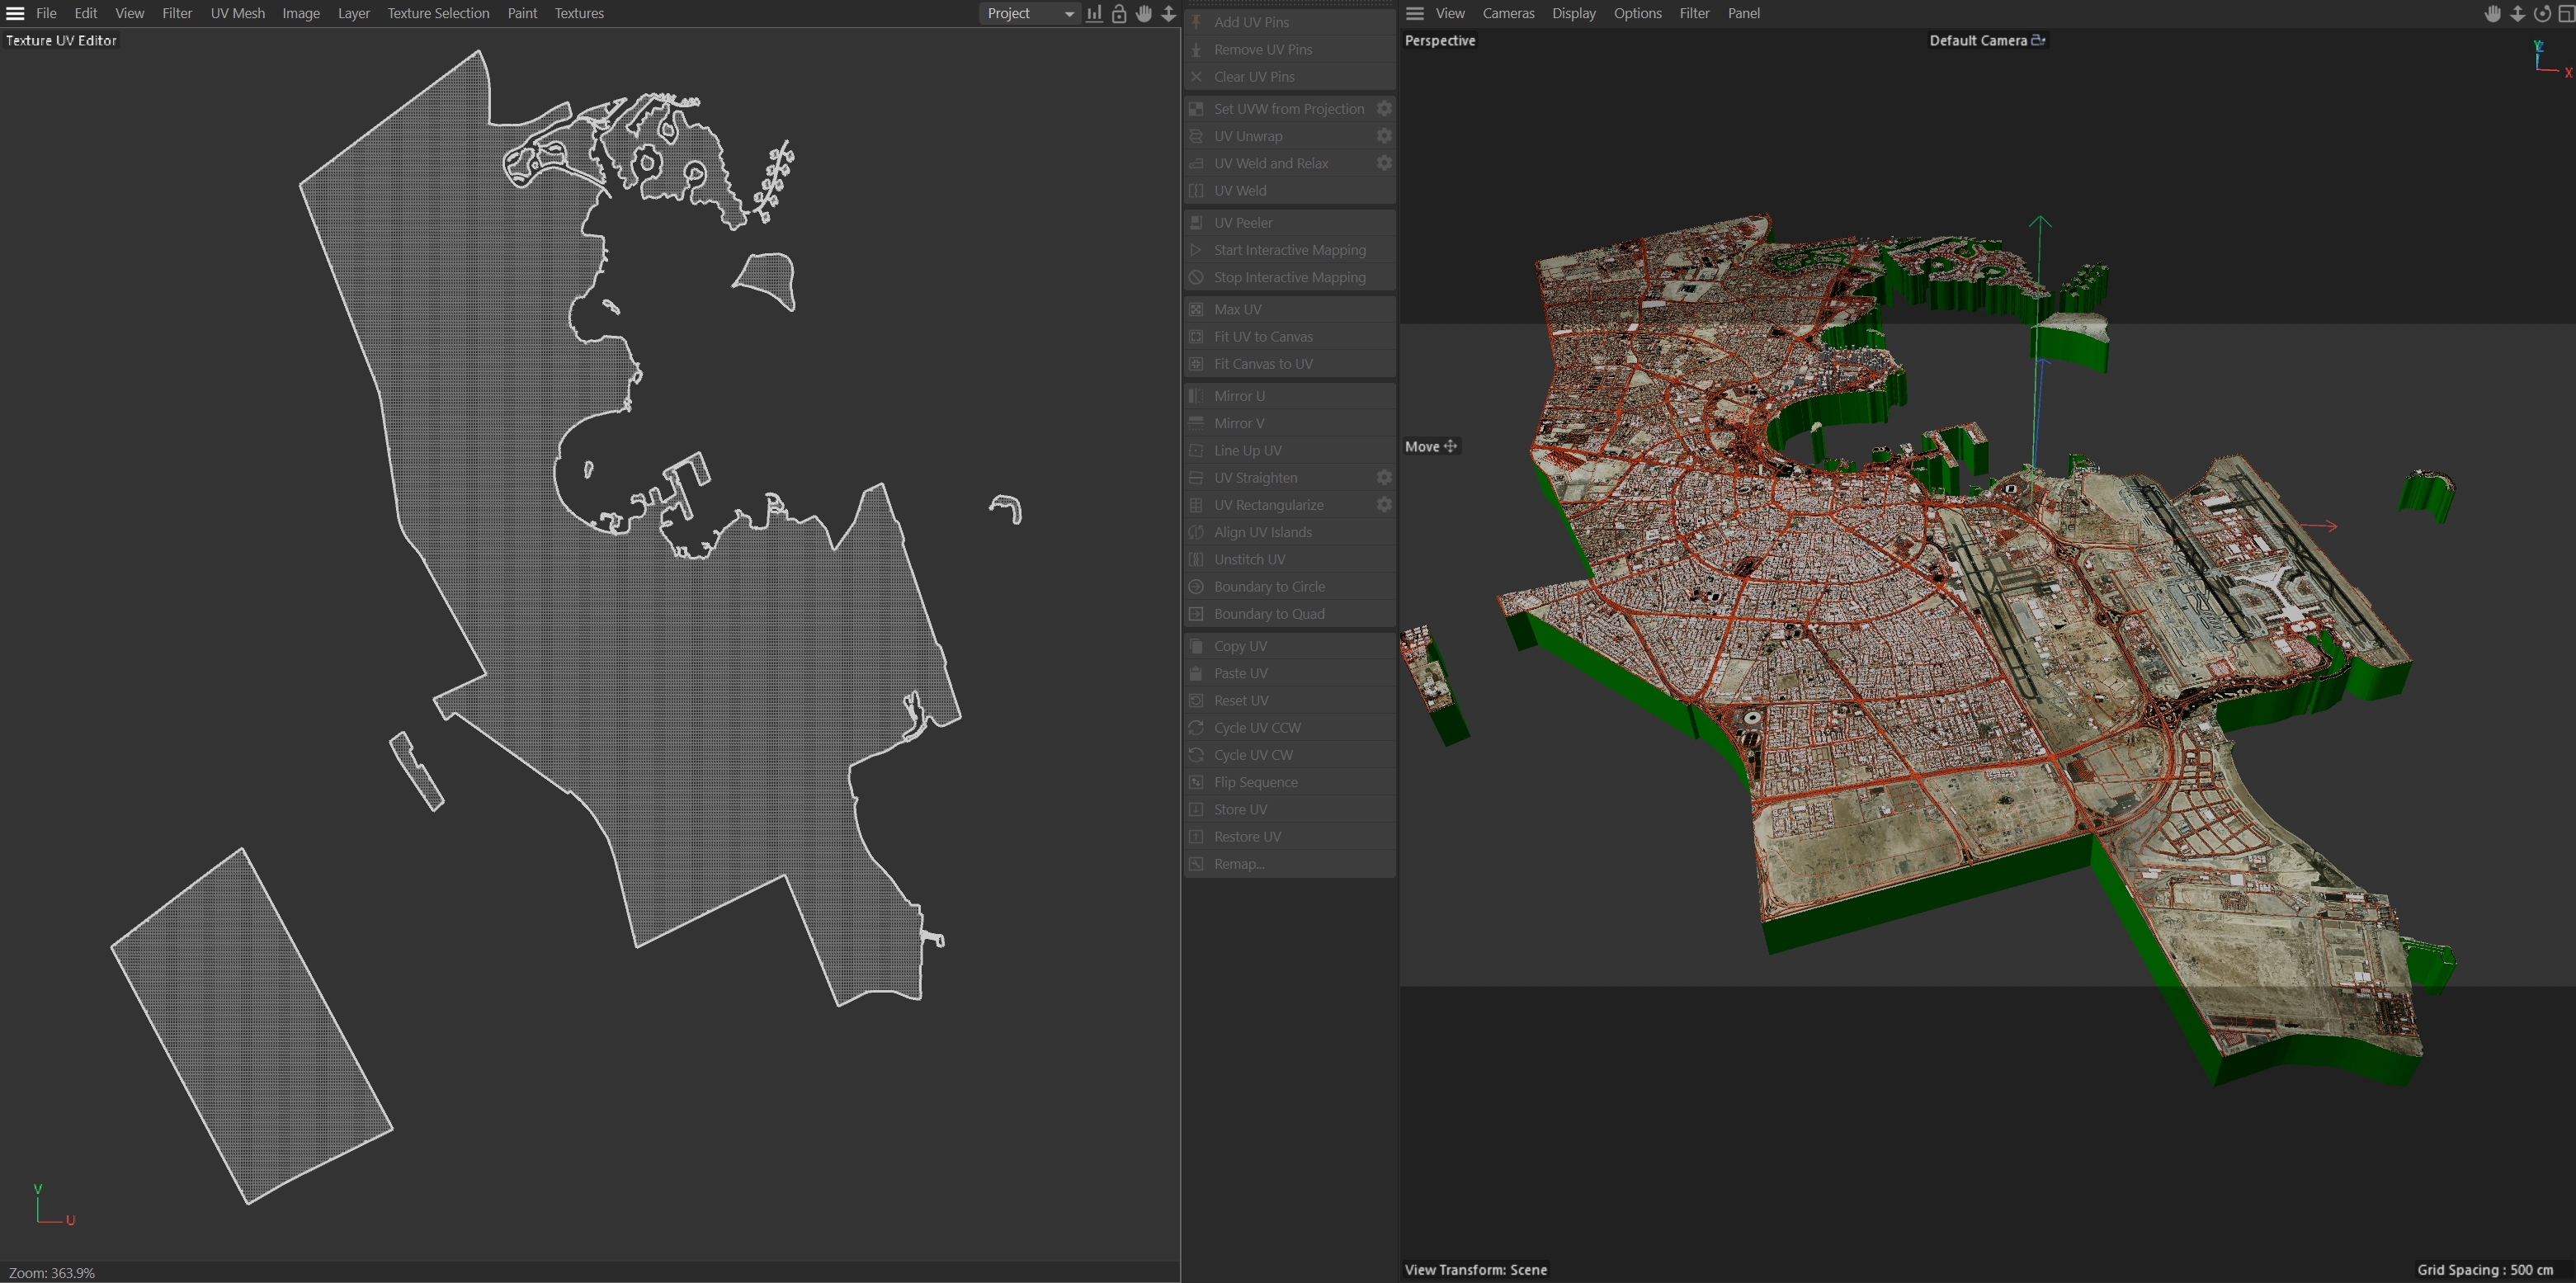Click the UV editor histogram bars icon

coord(1095,13)
